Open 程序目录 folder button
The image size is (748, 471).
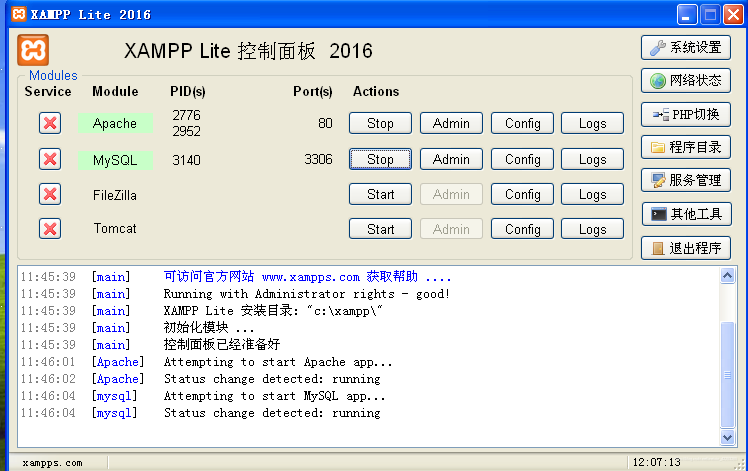(x=686, y=147)
